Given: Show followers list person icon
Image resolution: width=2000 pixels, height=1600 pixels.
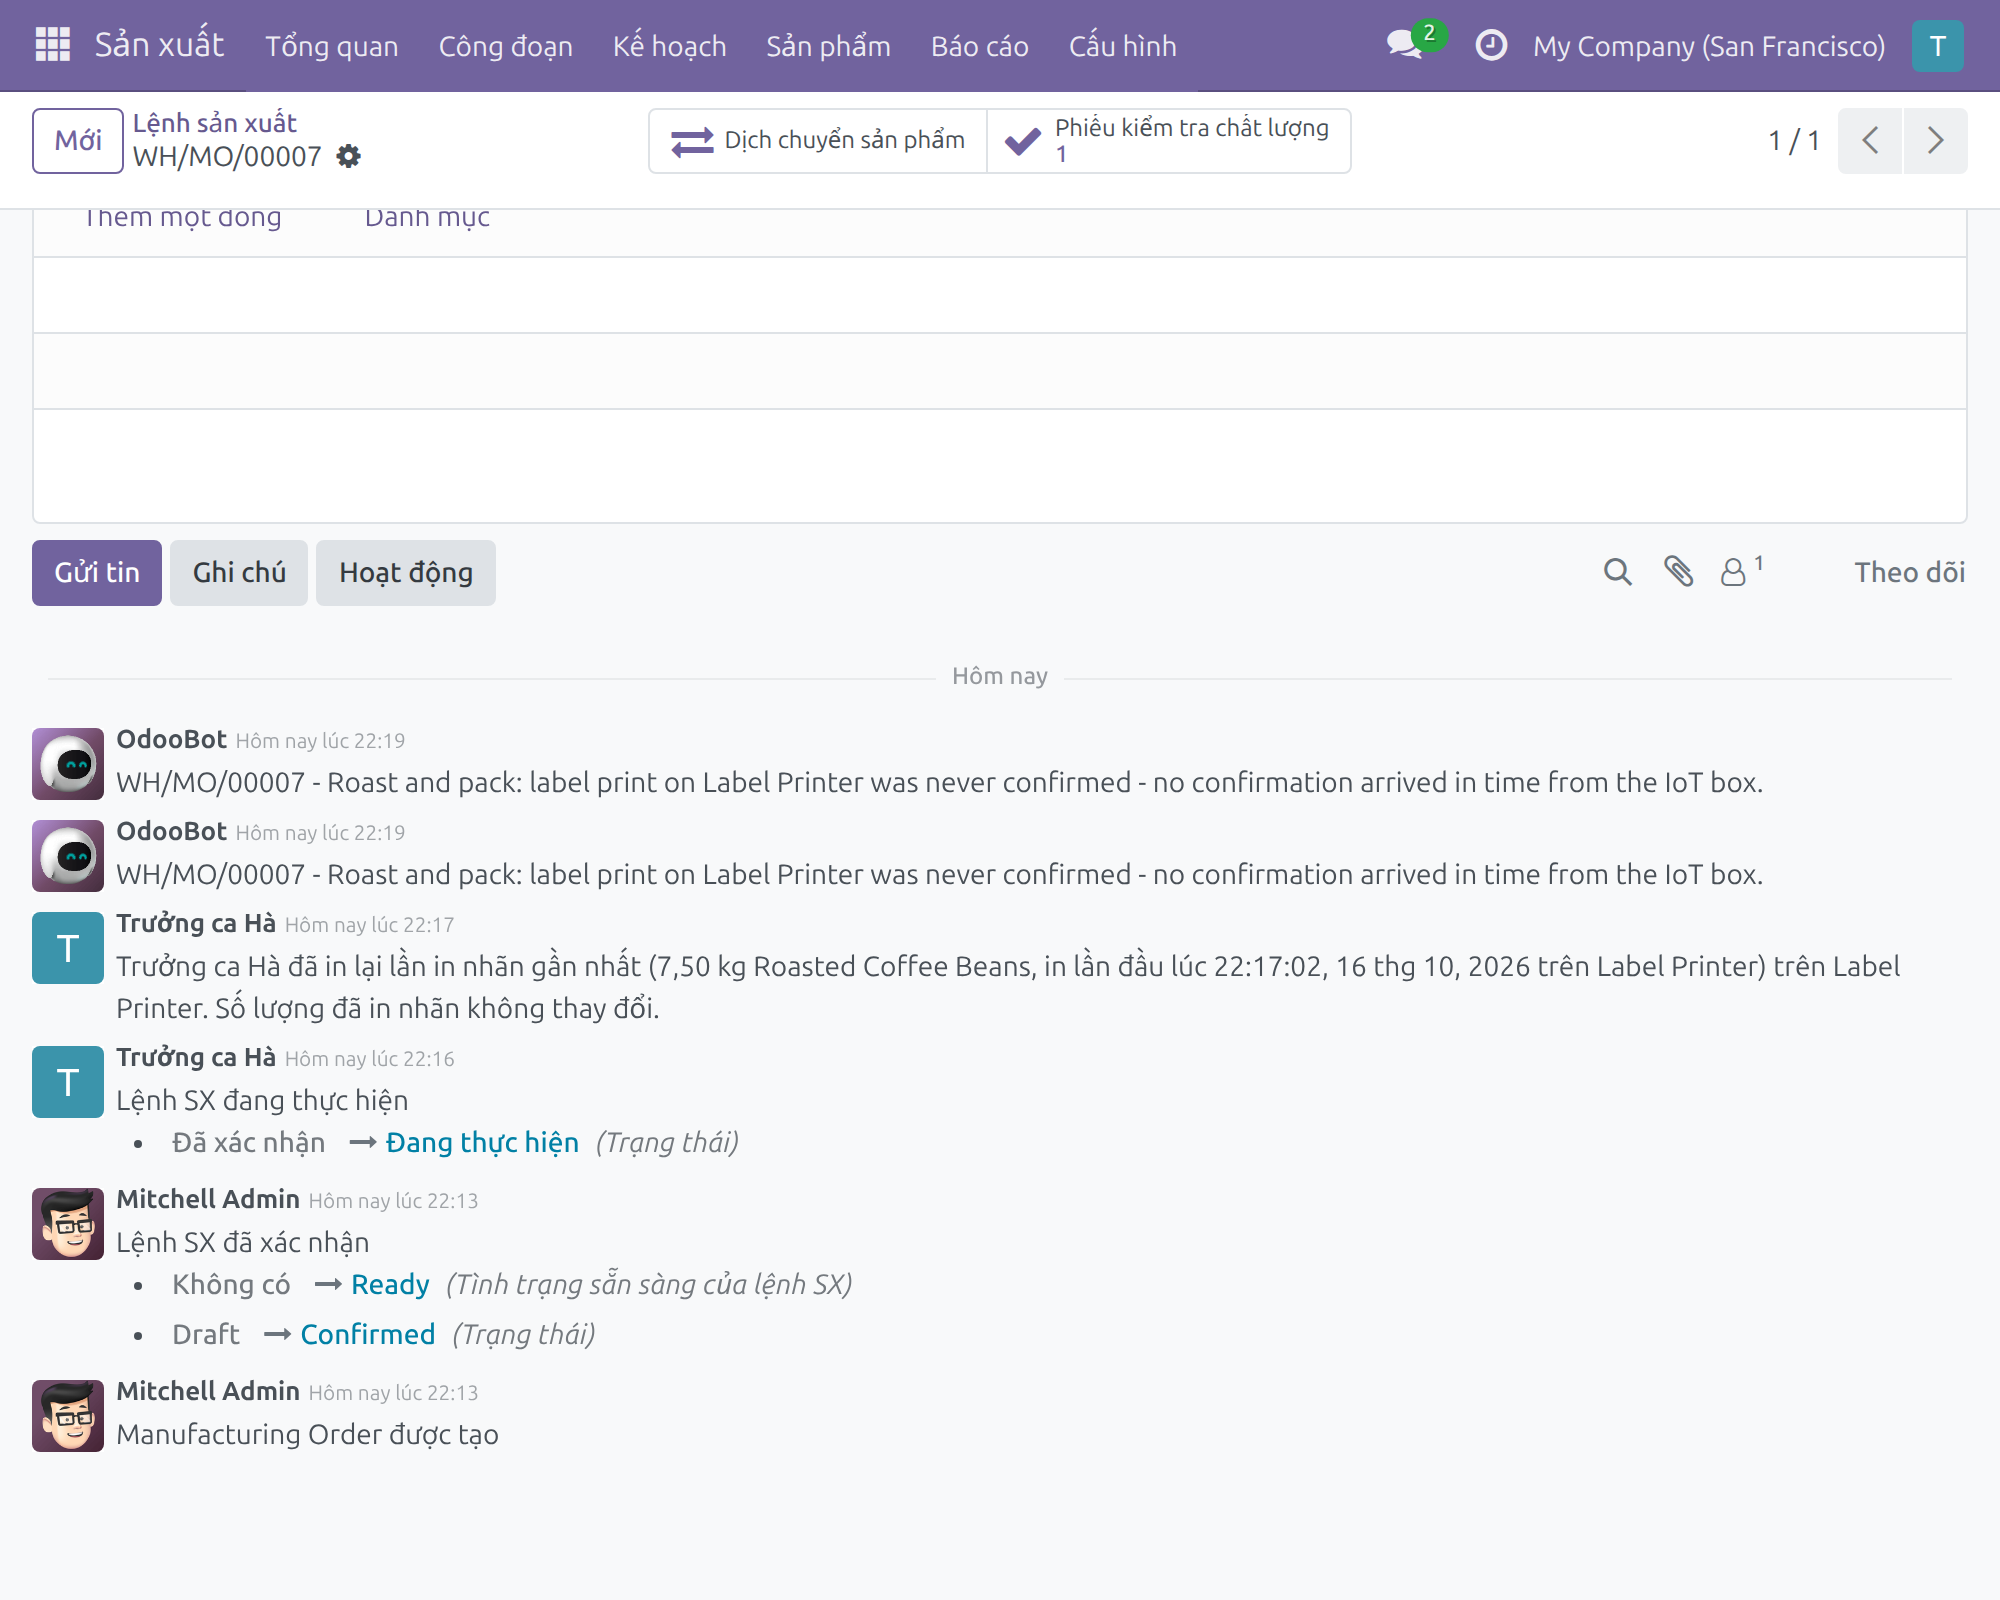Looking at the screenshot, I should (x=1741, y=570).
